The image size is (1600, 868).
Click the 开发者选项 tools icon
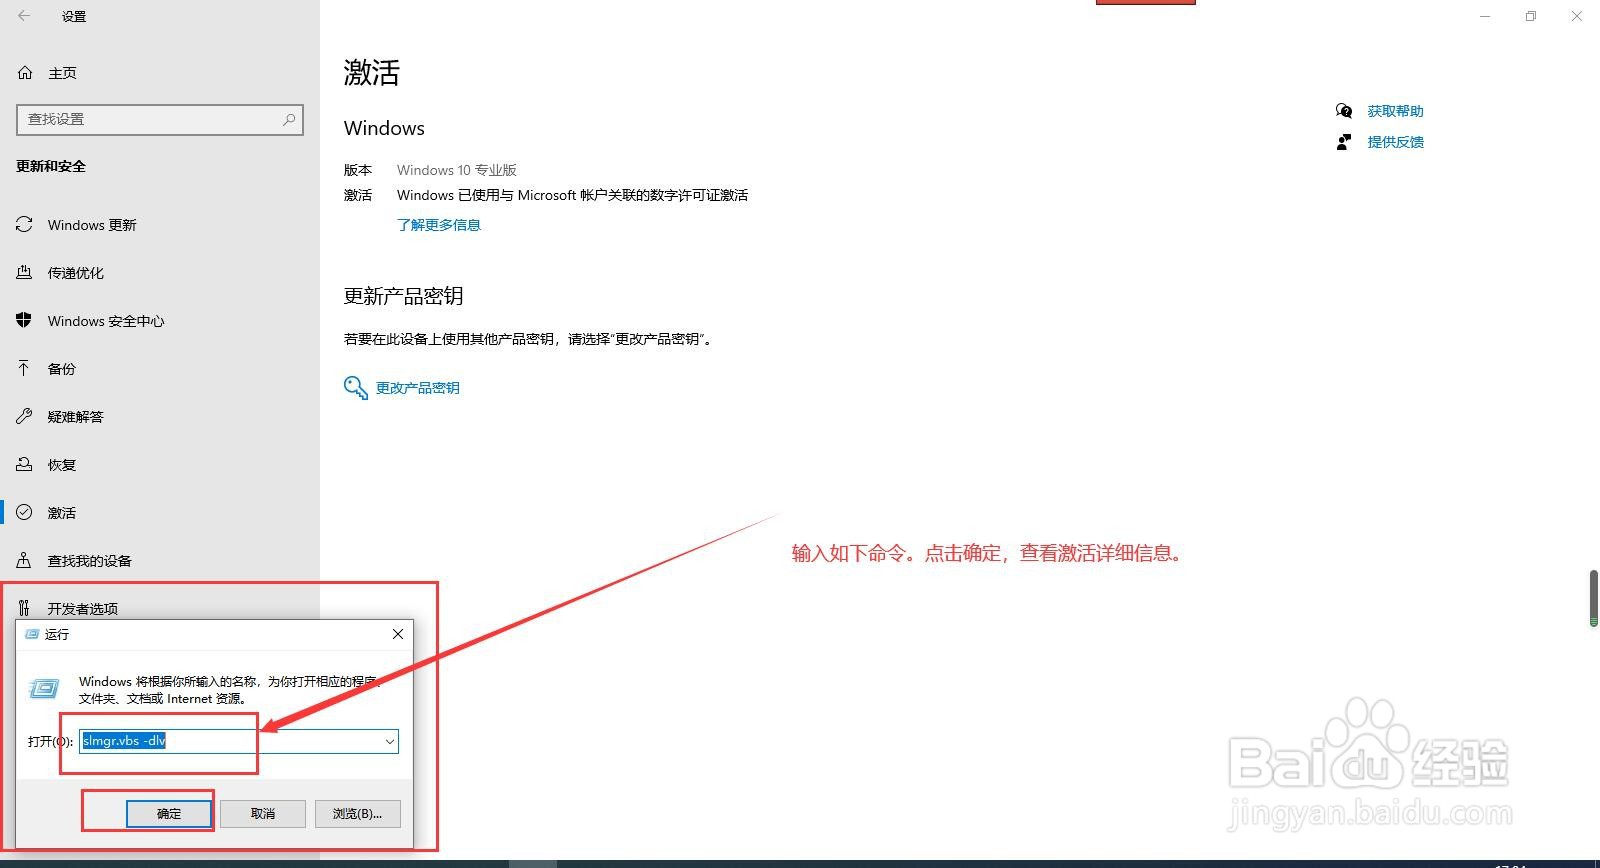[x=24, y=608]
